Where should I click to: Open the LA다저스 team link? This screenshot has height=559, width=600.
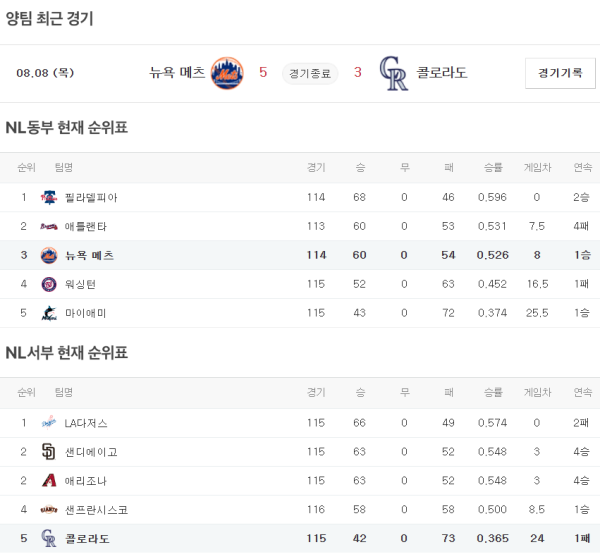86,423
